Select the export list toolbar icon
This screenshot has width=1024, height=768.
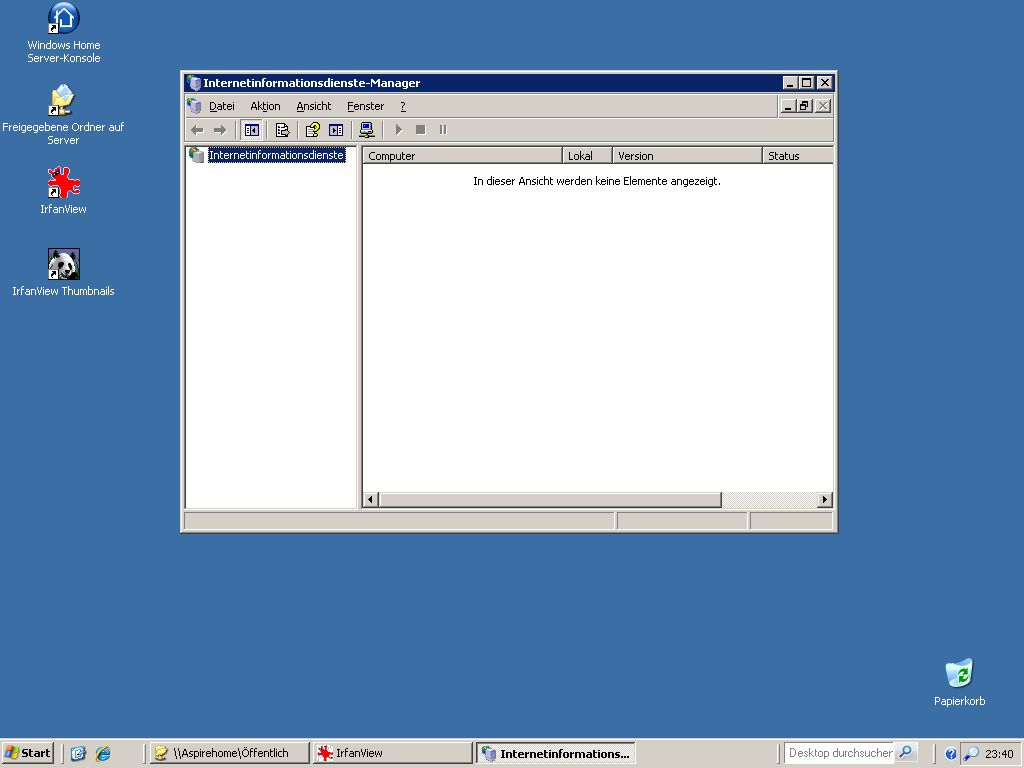point(282,129)
